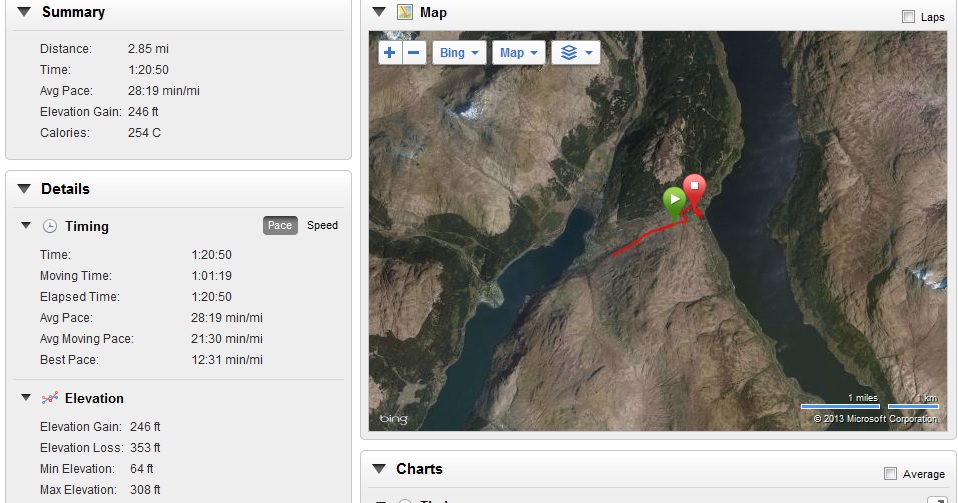Screen dimensions: 958x503
Task: Collapse the Charts panel
Action: click(378, 469)
